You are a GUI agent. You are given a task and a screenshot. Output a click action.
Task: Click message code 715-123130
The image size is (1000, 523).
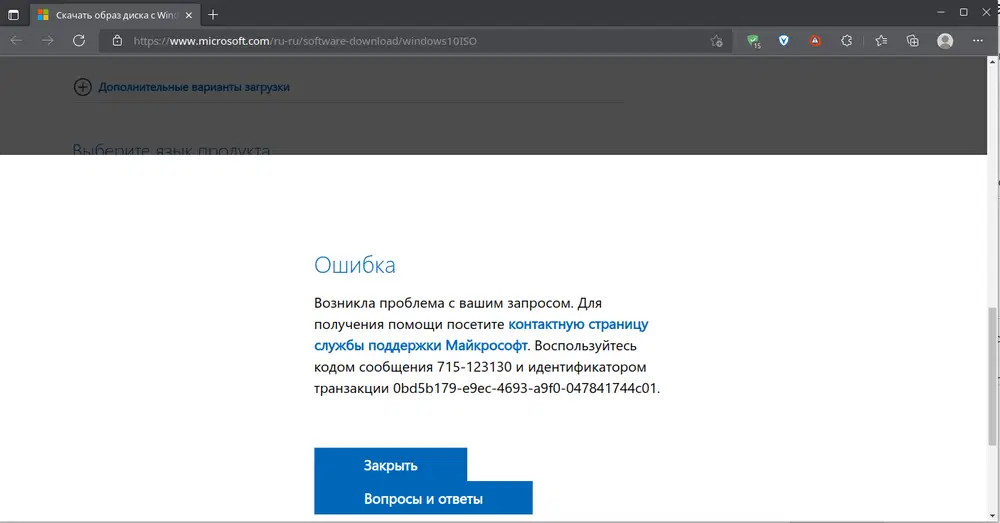point(474,367)
